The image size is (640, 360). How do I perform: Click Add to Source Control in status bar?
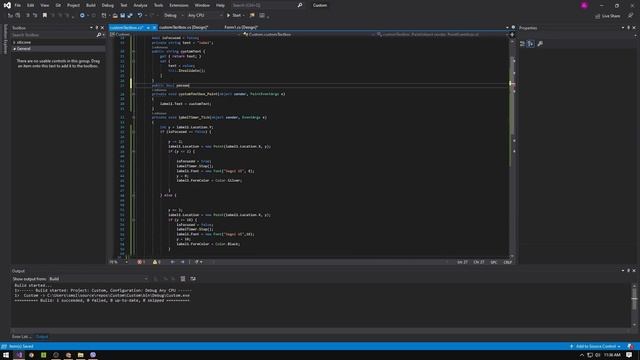595,347
